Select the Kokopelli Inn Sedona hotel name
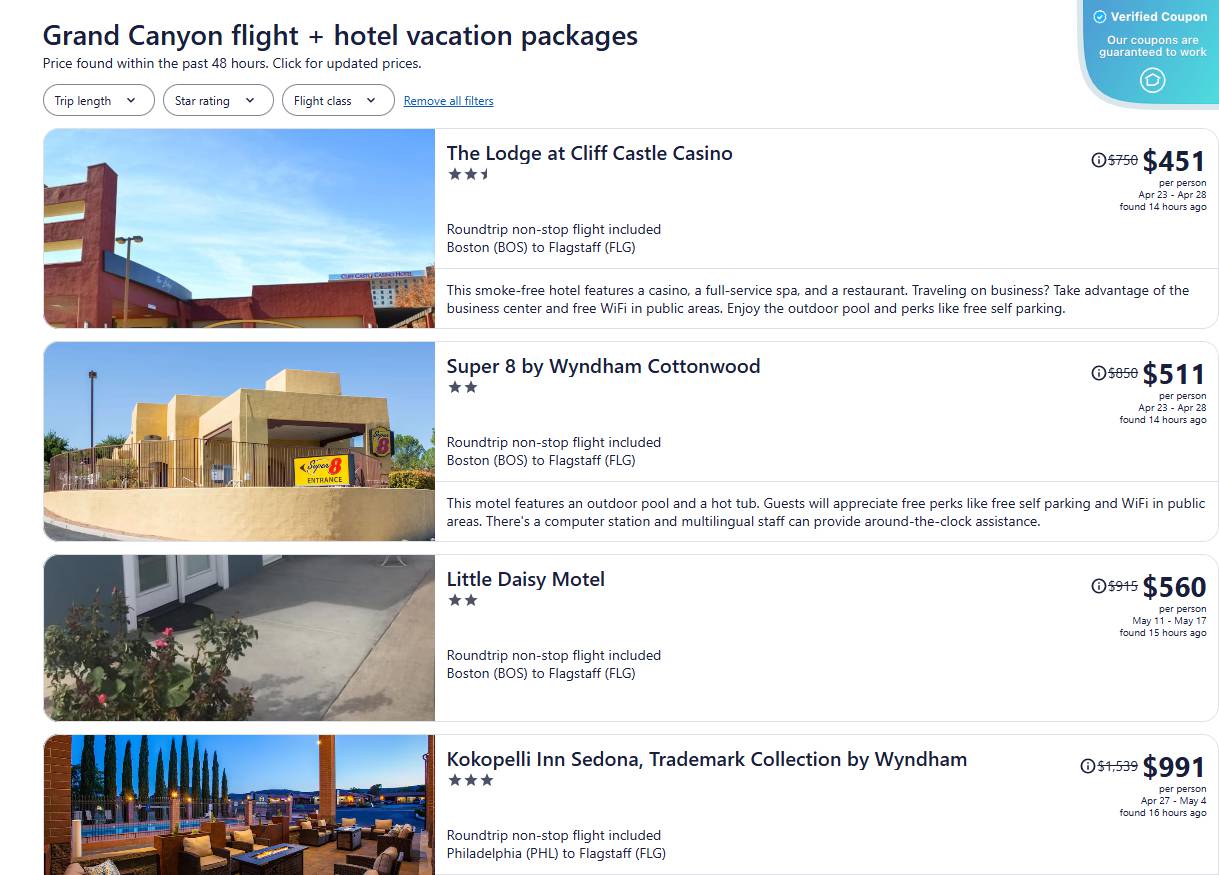The height and width of the screenshot is (875, 1219). pos(706,759)
